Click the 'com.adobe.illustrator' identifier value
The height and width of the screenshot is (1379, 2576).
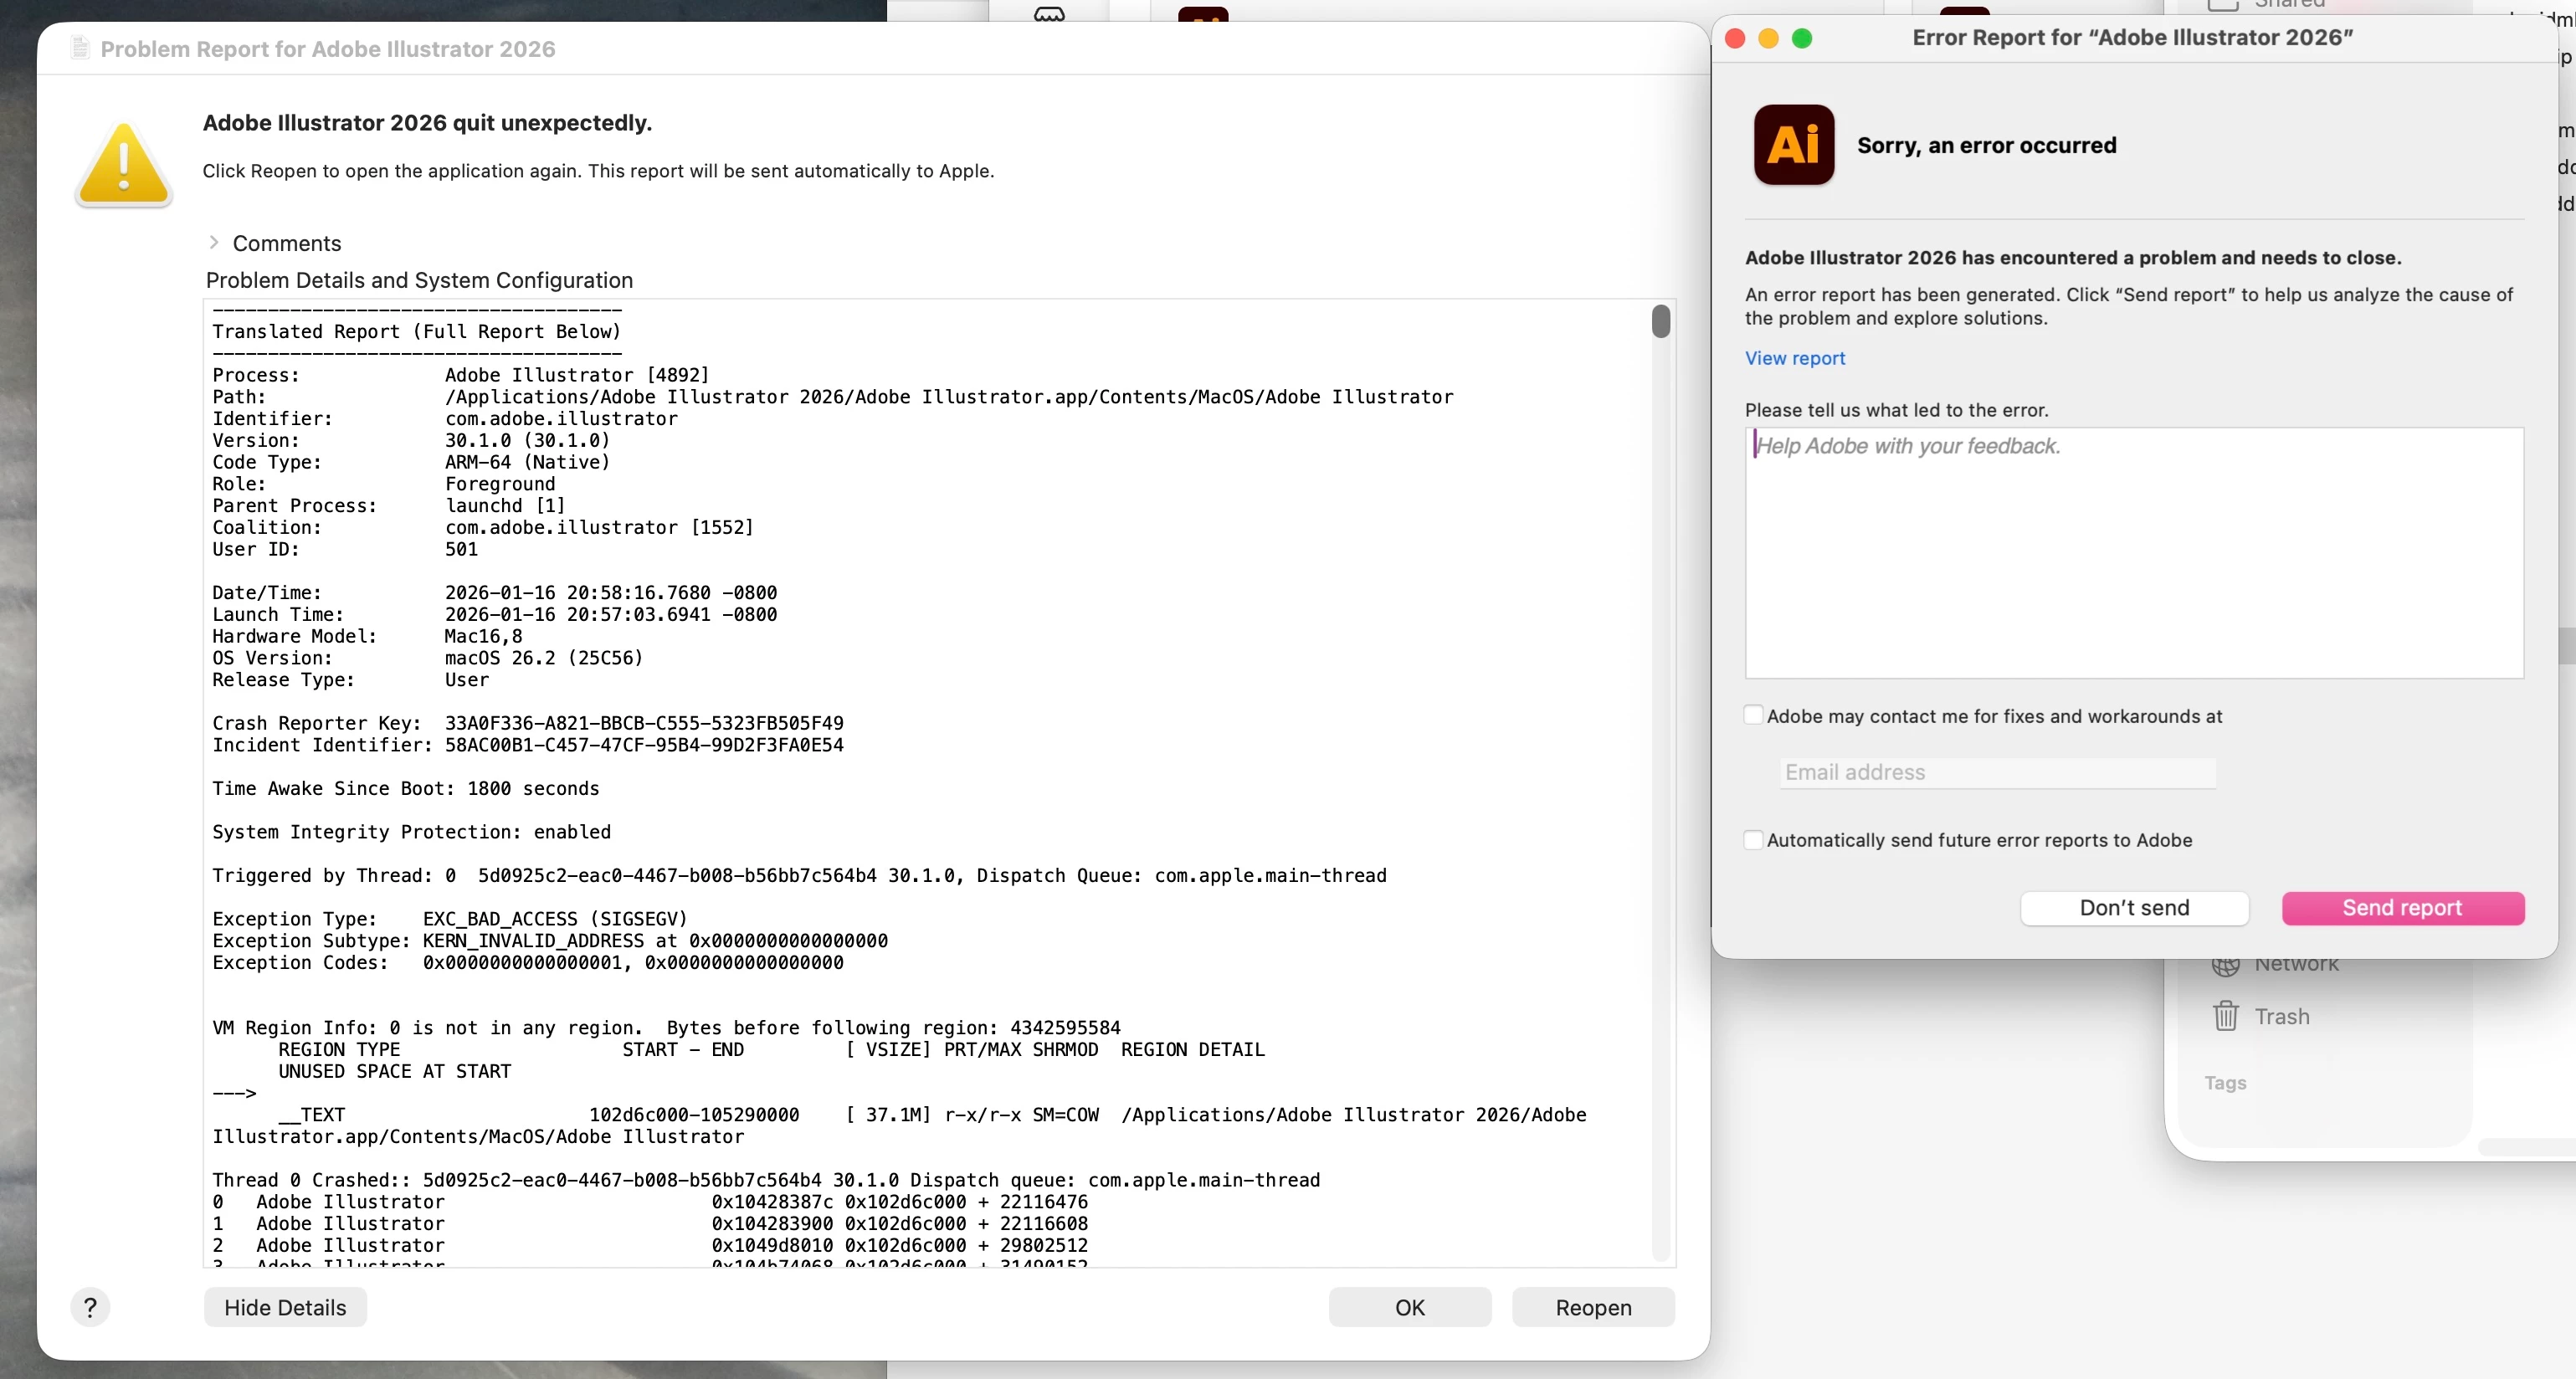561,418
